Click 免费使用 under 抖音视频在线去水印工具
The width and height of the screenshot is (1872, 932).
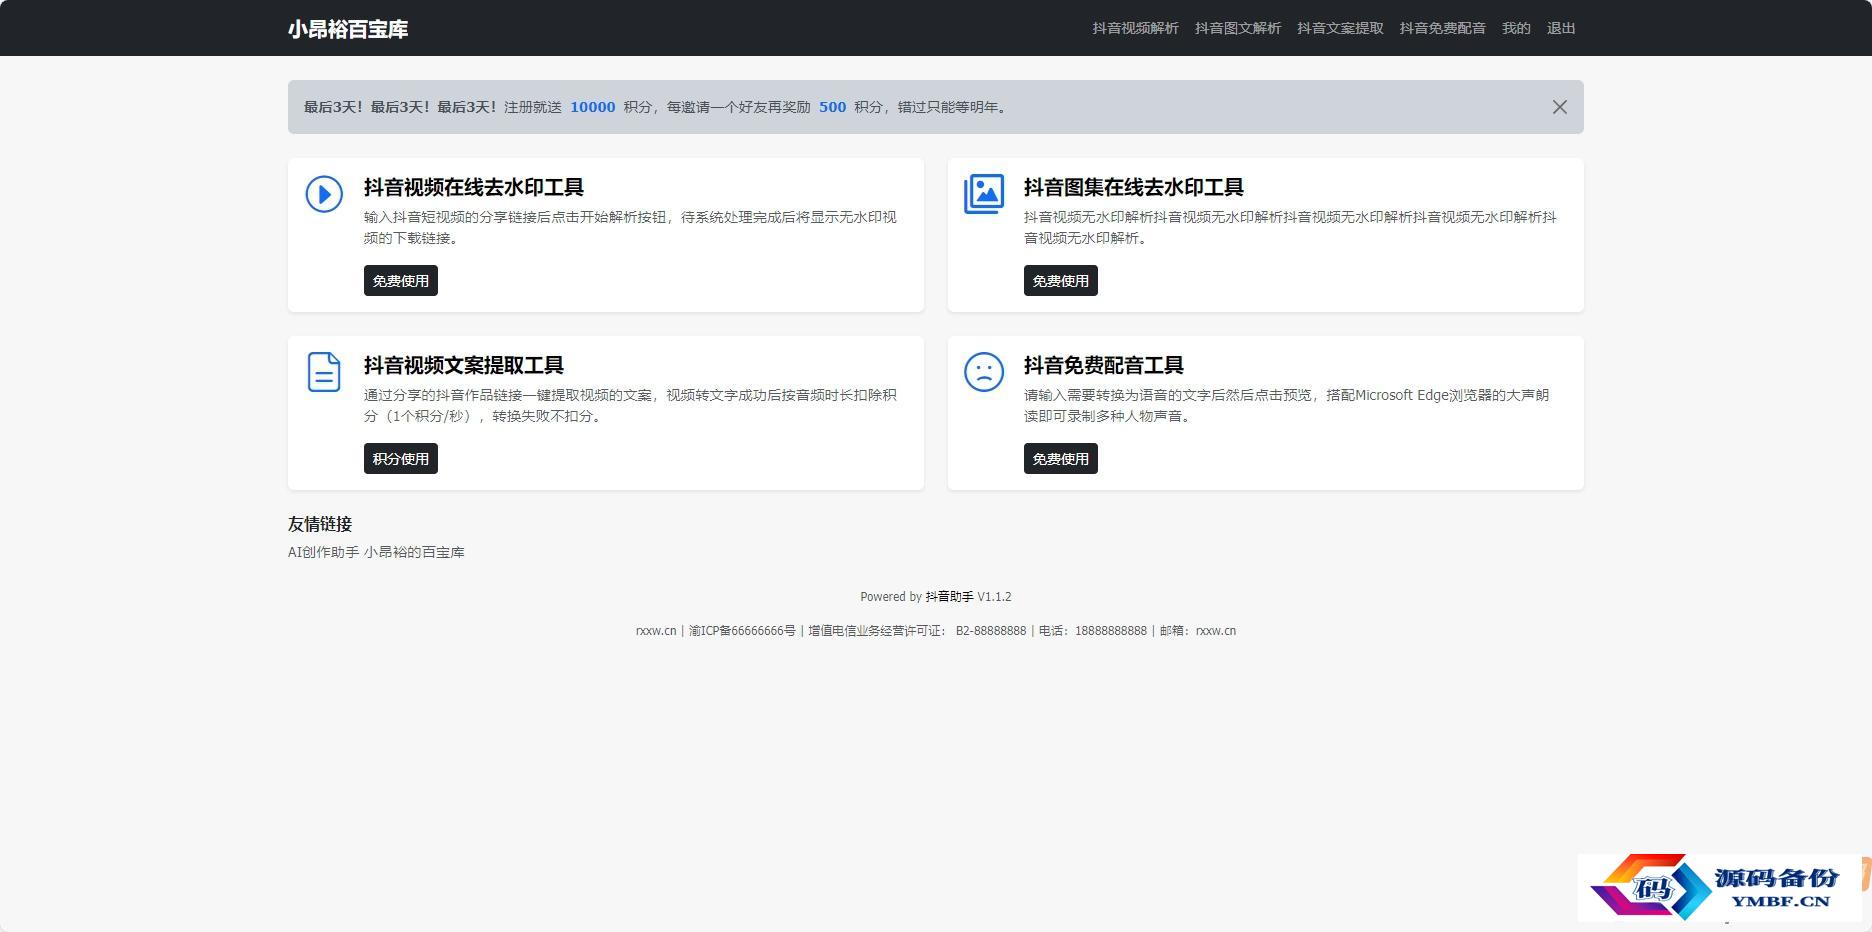pyautogui.click(x=401, y=281)
